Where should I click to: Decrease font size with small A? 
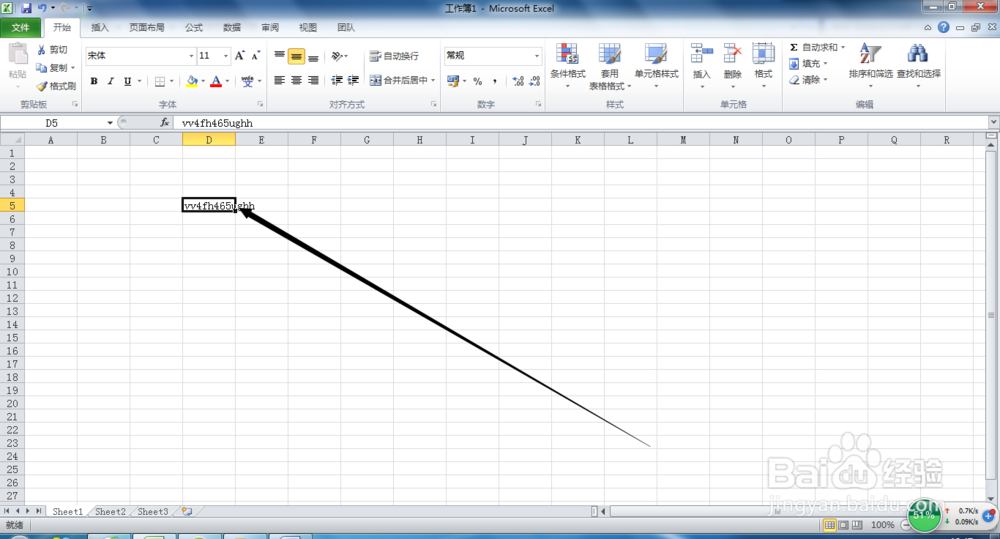pos(255,55)
